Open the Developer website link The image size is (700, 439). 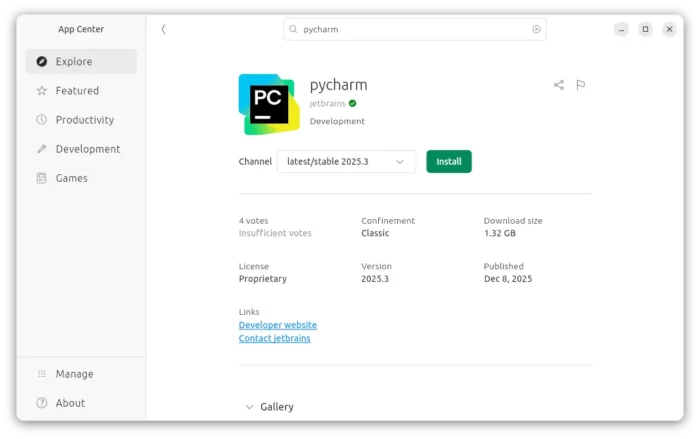point(277,325)
